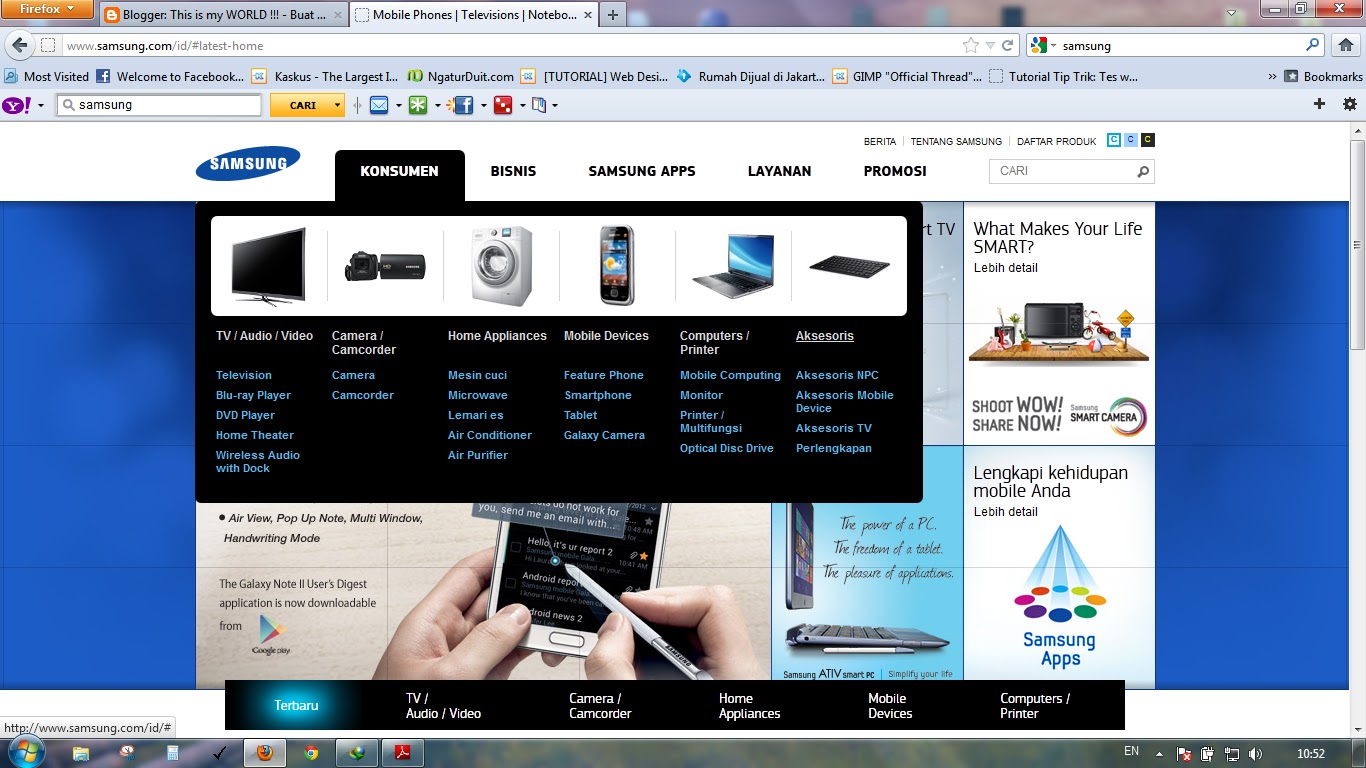Open the Most Visited bookmark
Screen dimensions: 1366x768
[47, 76]
